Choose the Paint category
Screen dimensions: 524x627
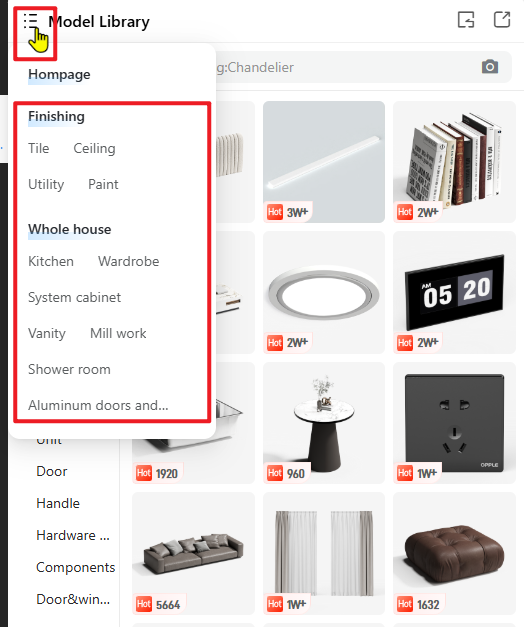pyautogui.click(x=103, y=184)
